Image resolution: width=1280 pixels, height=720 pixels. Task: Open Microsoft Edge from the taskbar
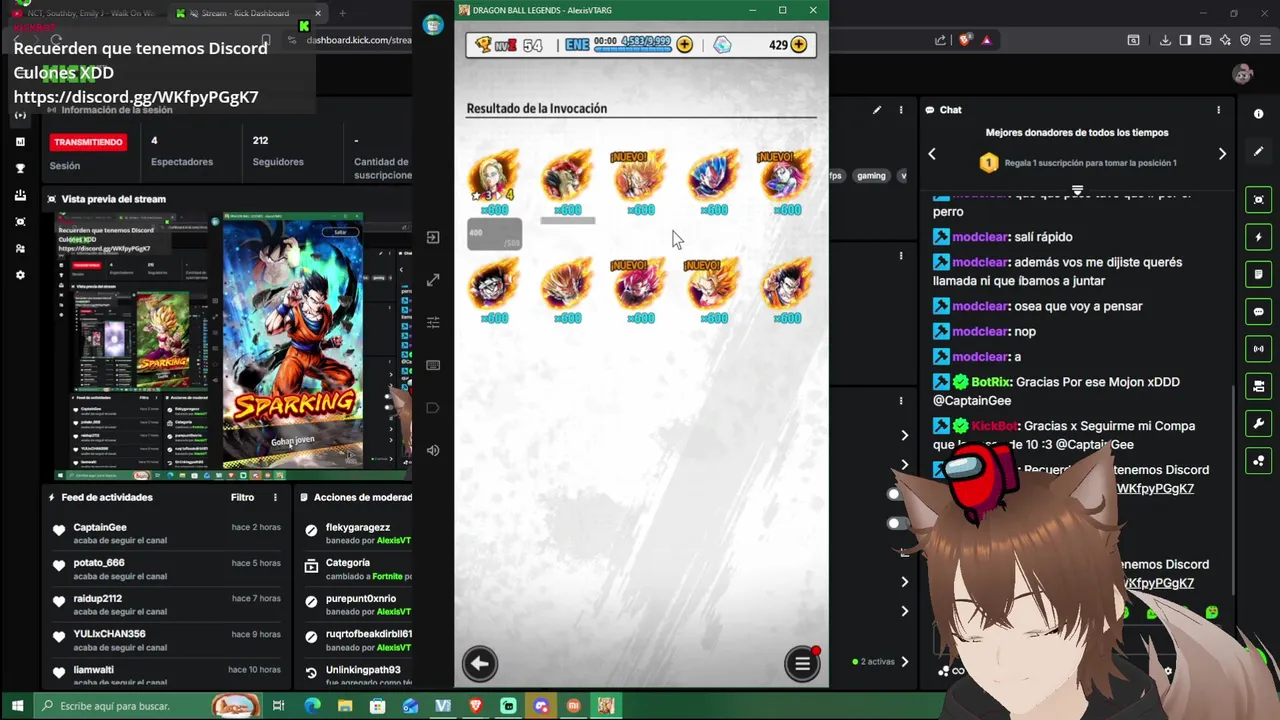[x=312, y=706]
